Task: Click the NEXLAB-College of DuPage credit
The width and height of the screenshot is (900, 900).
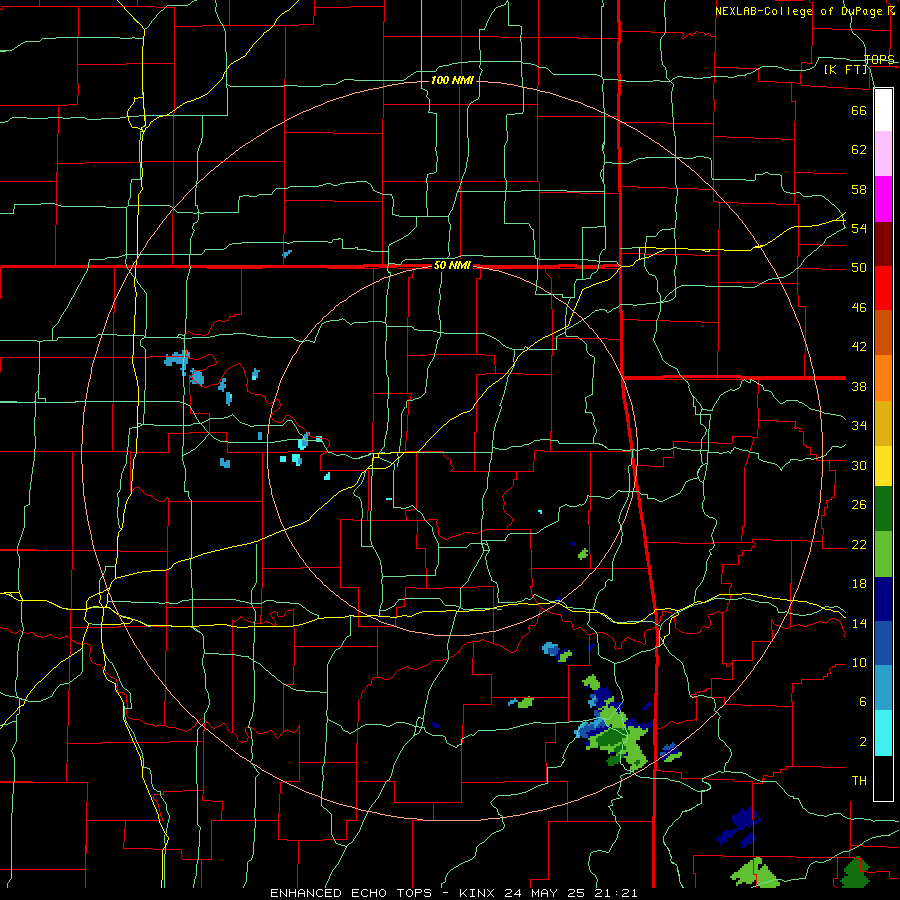Action: coord(805,10)
